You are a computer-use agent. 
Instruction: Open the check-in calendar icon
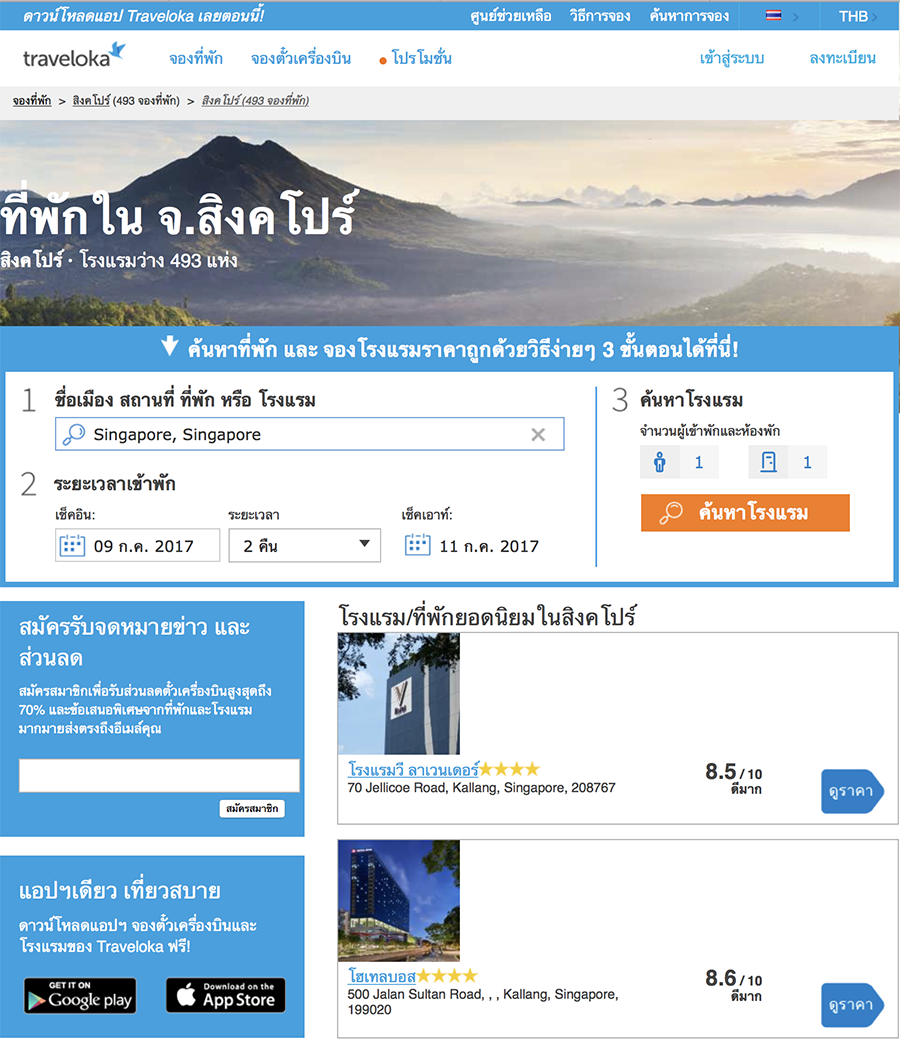click(72, 546)
